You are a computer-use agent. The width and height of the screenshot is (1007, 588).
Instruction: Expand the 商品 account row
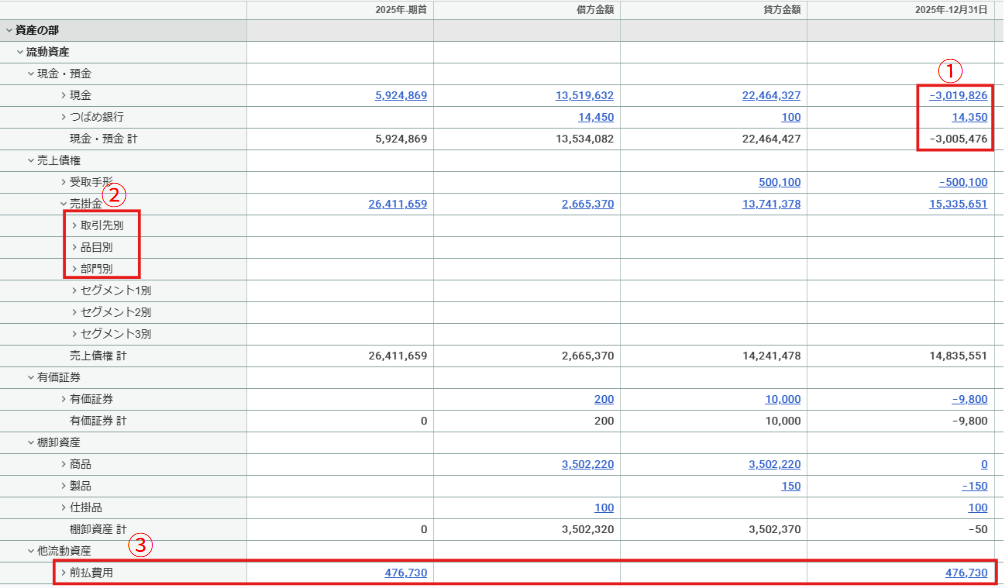[64, 464]
